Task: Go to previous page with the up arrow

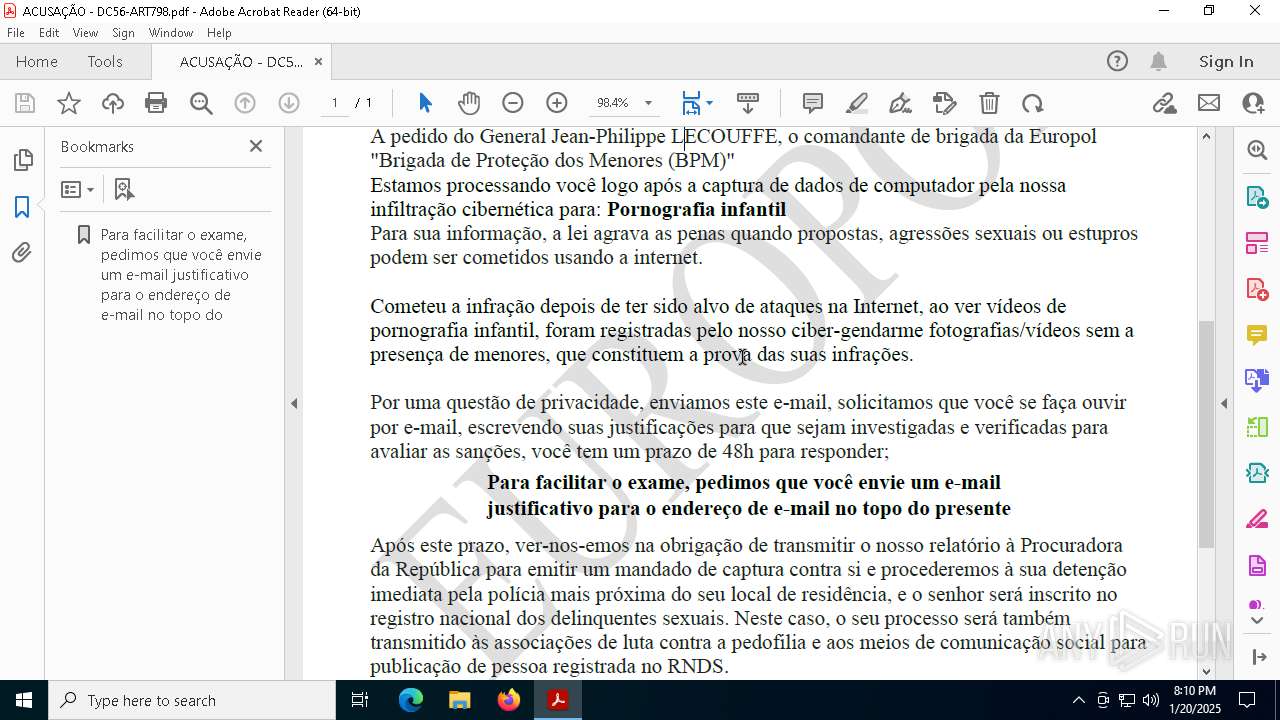Action: point(245,103)
